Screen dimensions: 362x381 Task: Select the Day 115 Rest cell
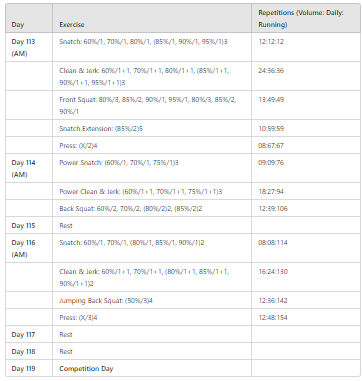[152, 225]
